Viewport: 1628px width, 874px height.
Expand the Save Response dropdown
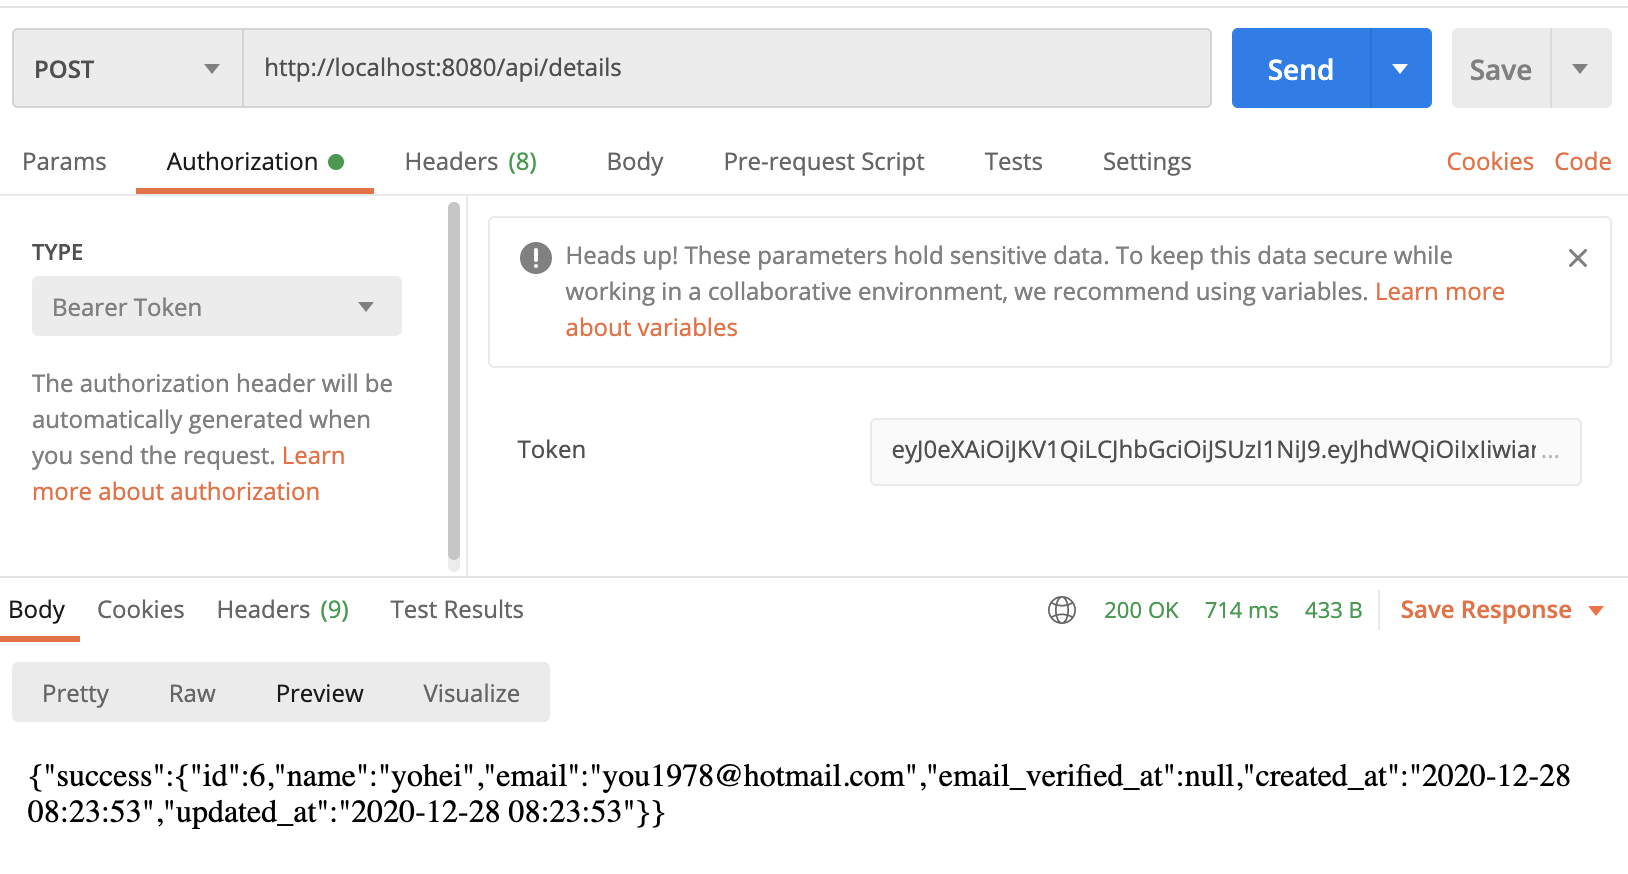click(1597, 611)
